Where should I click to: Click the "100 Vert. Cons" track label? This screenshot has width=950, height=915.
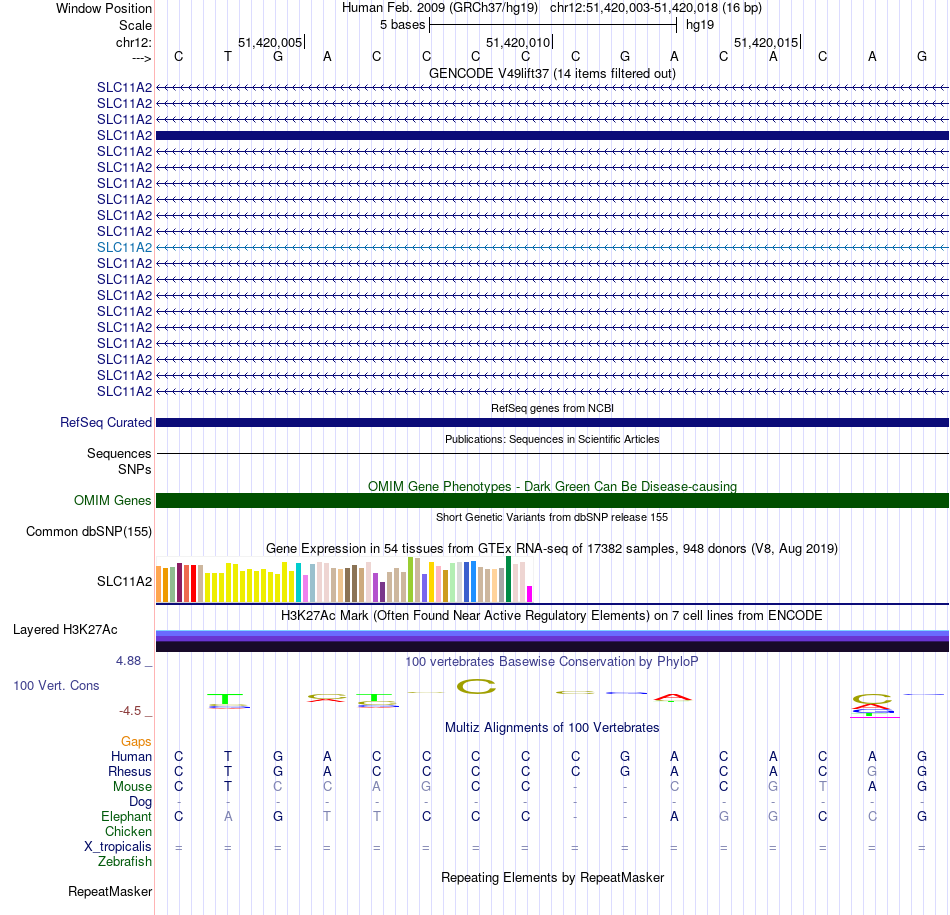56,685
